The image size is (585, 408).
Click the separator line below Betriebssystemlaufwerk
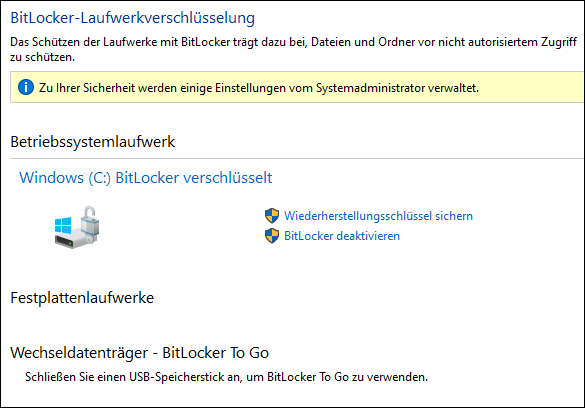coord(297,159)
